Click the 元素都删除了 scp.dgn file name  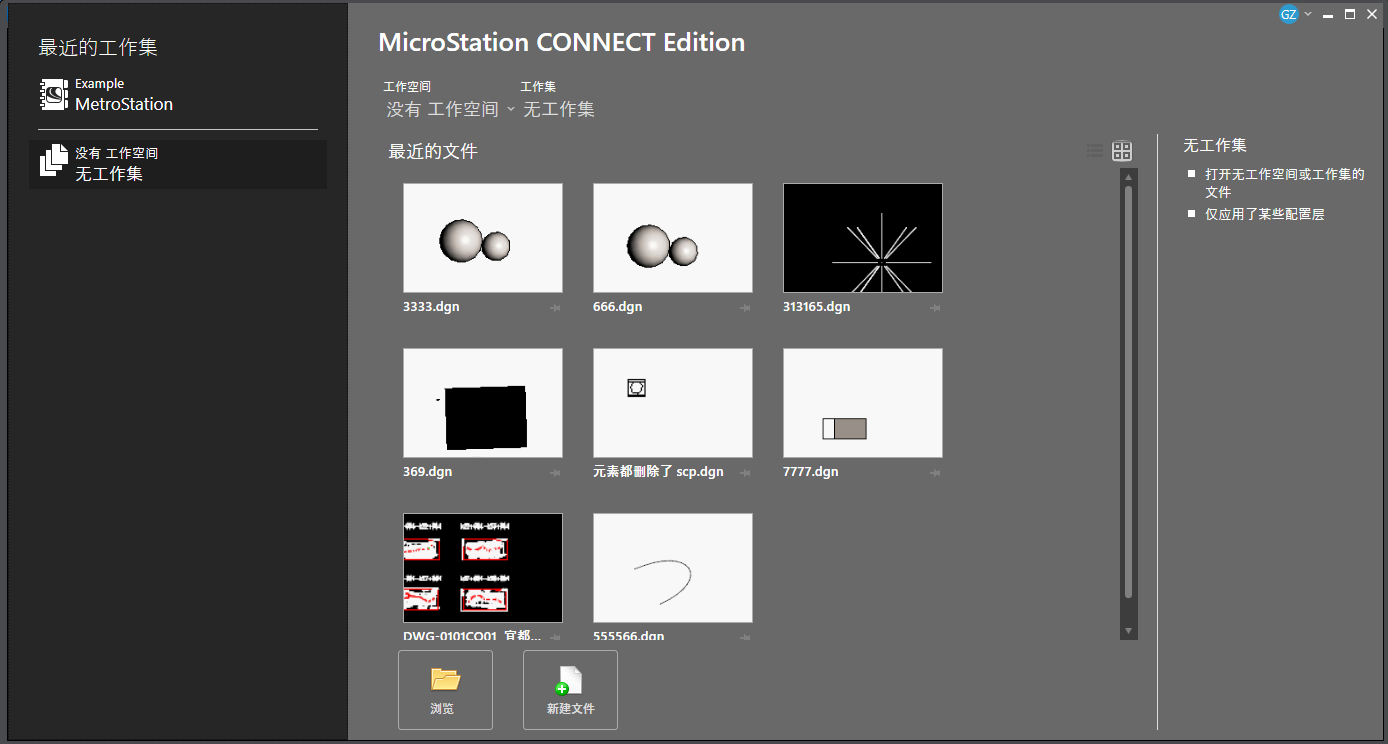coord(658,472)
